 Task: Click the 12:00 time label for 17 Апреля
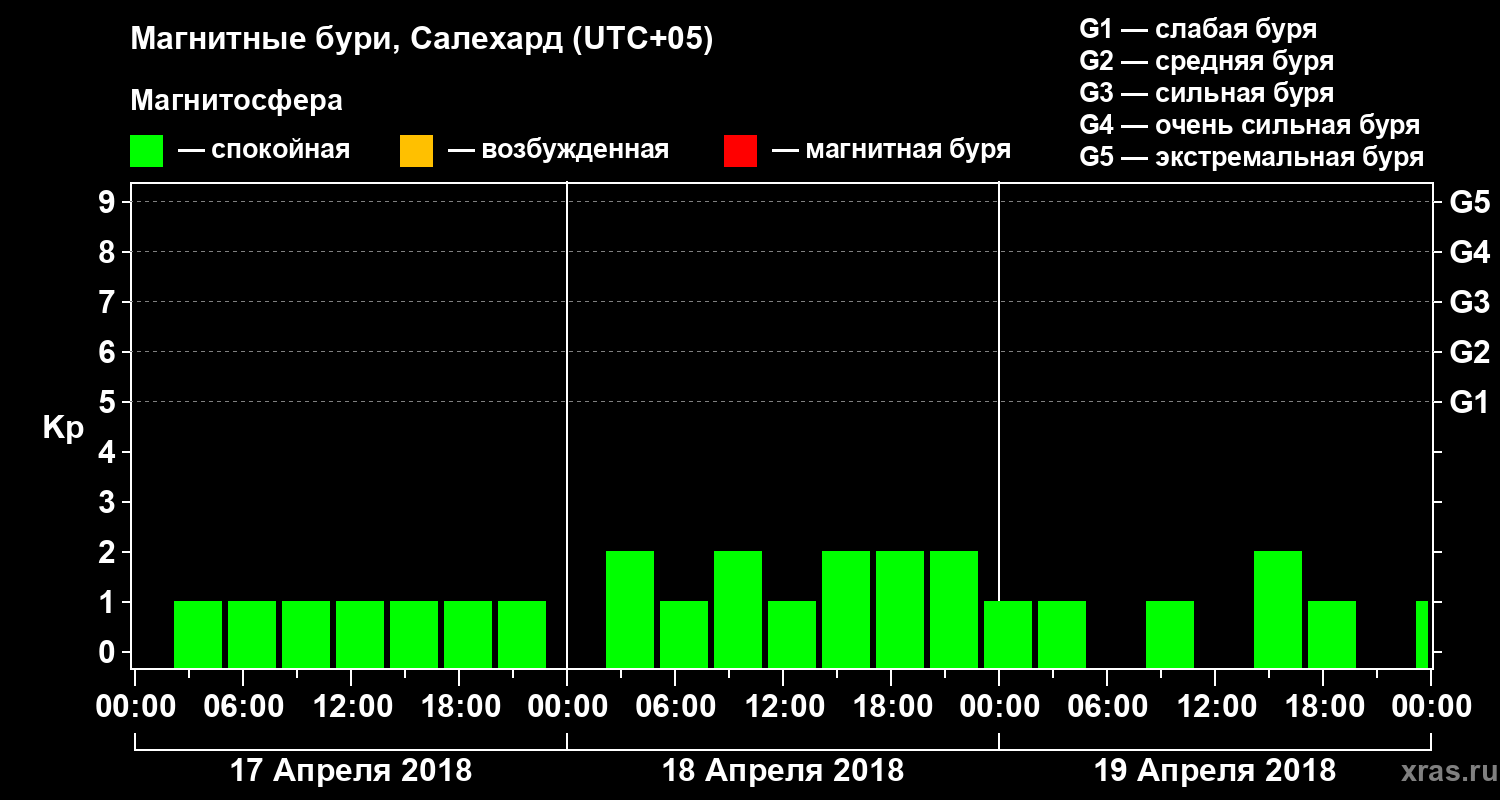point(351,707)
